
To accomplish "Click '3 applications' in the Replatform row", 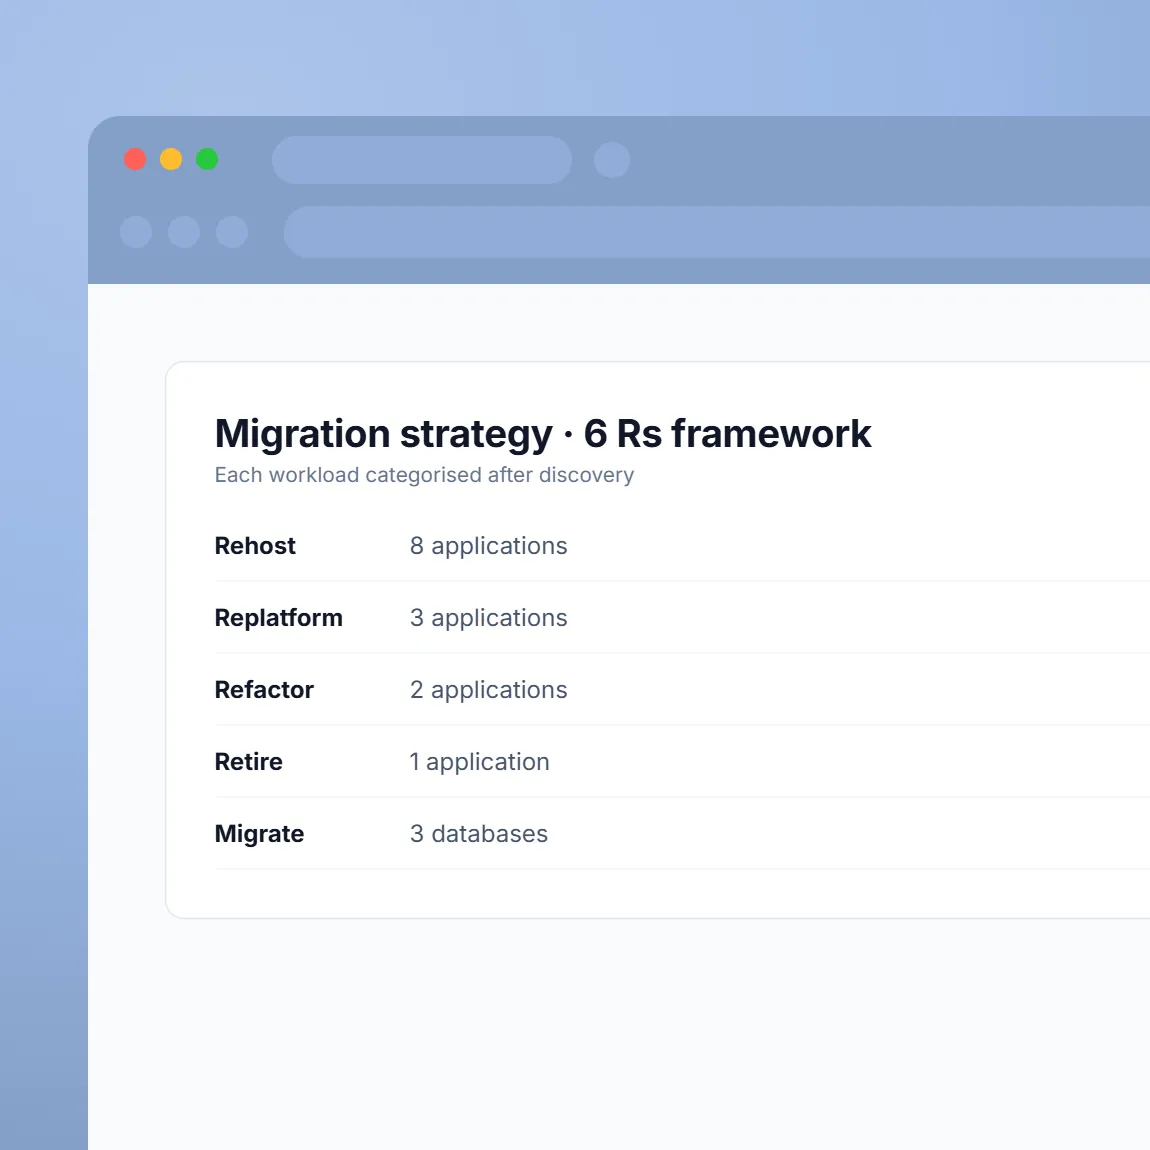I will tap(488, 618).
